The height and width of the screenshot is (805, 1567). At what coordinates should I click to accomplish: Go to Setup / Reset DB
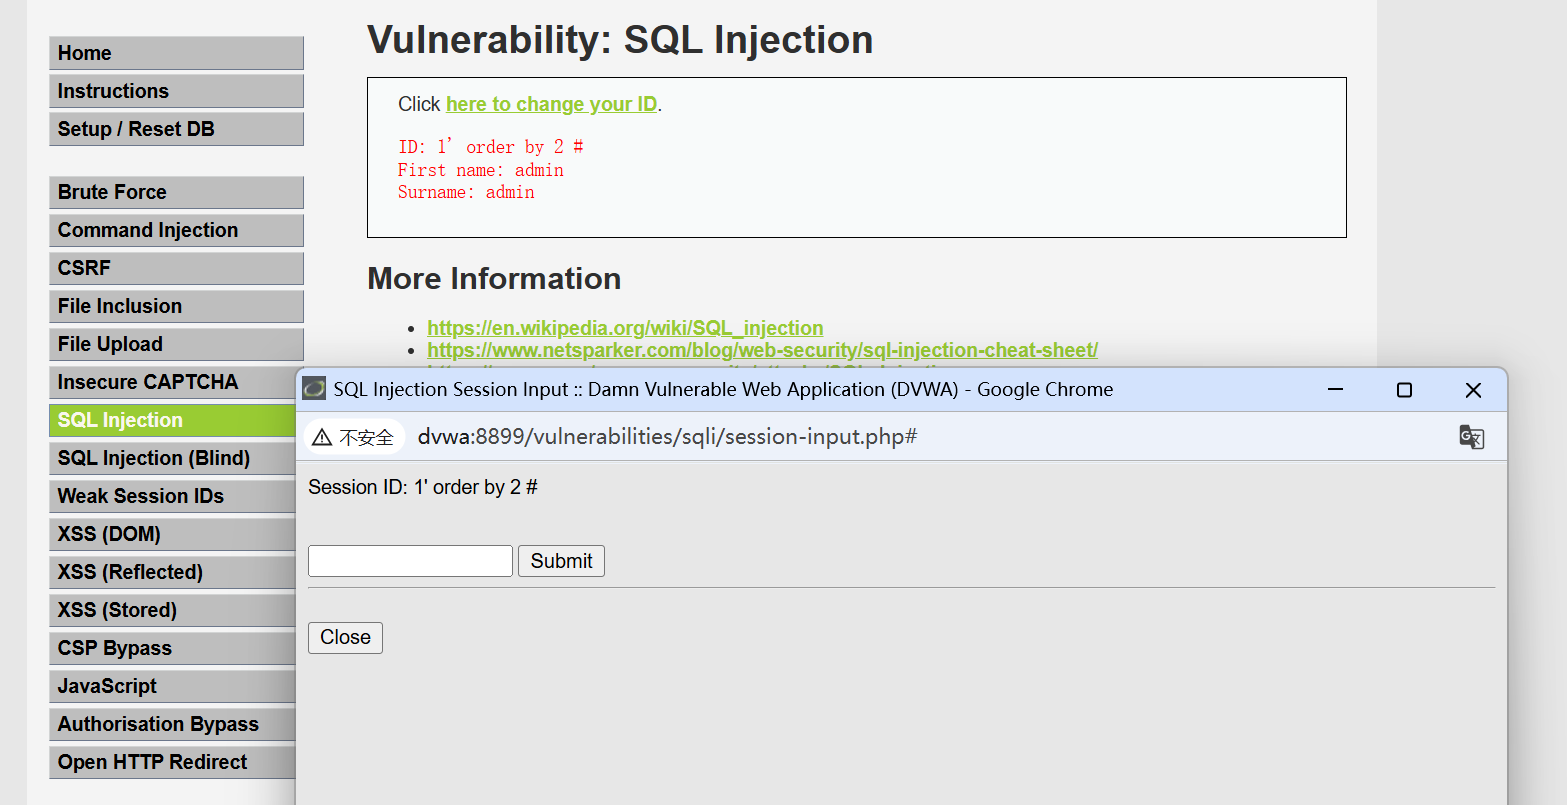[176, 129]
